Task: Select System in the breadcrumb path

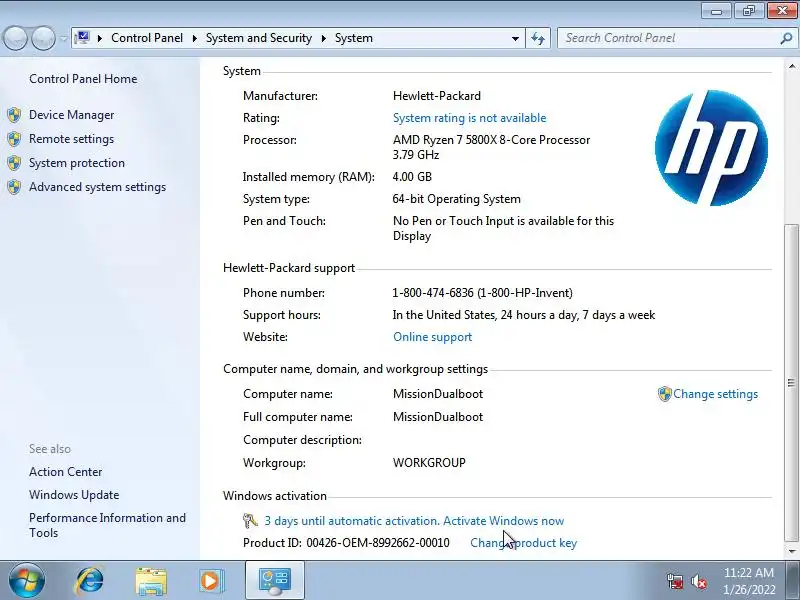Action: pos(354,38)
